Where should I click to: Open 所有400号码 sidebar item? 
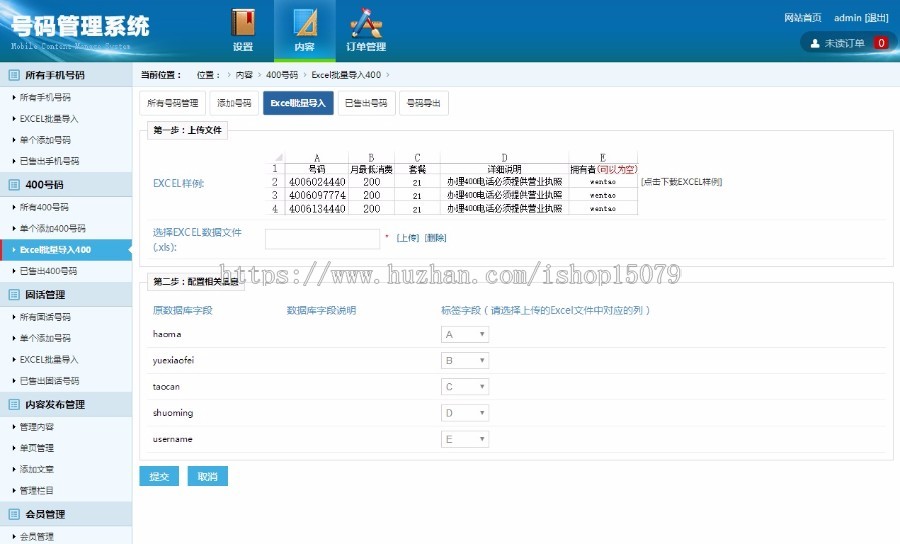coord(44,207)
